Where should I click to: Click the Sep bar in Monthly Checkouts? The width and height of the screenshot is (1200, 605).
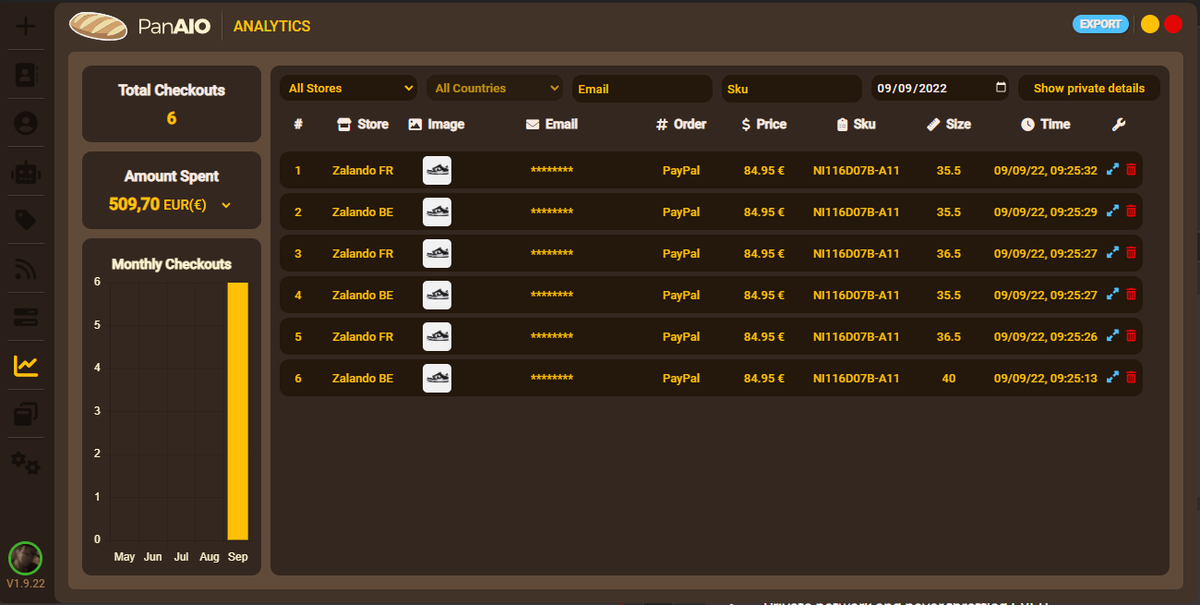click(x=237, y=411)
